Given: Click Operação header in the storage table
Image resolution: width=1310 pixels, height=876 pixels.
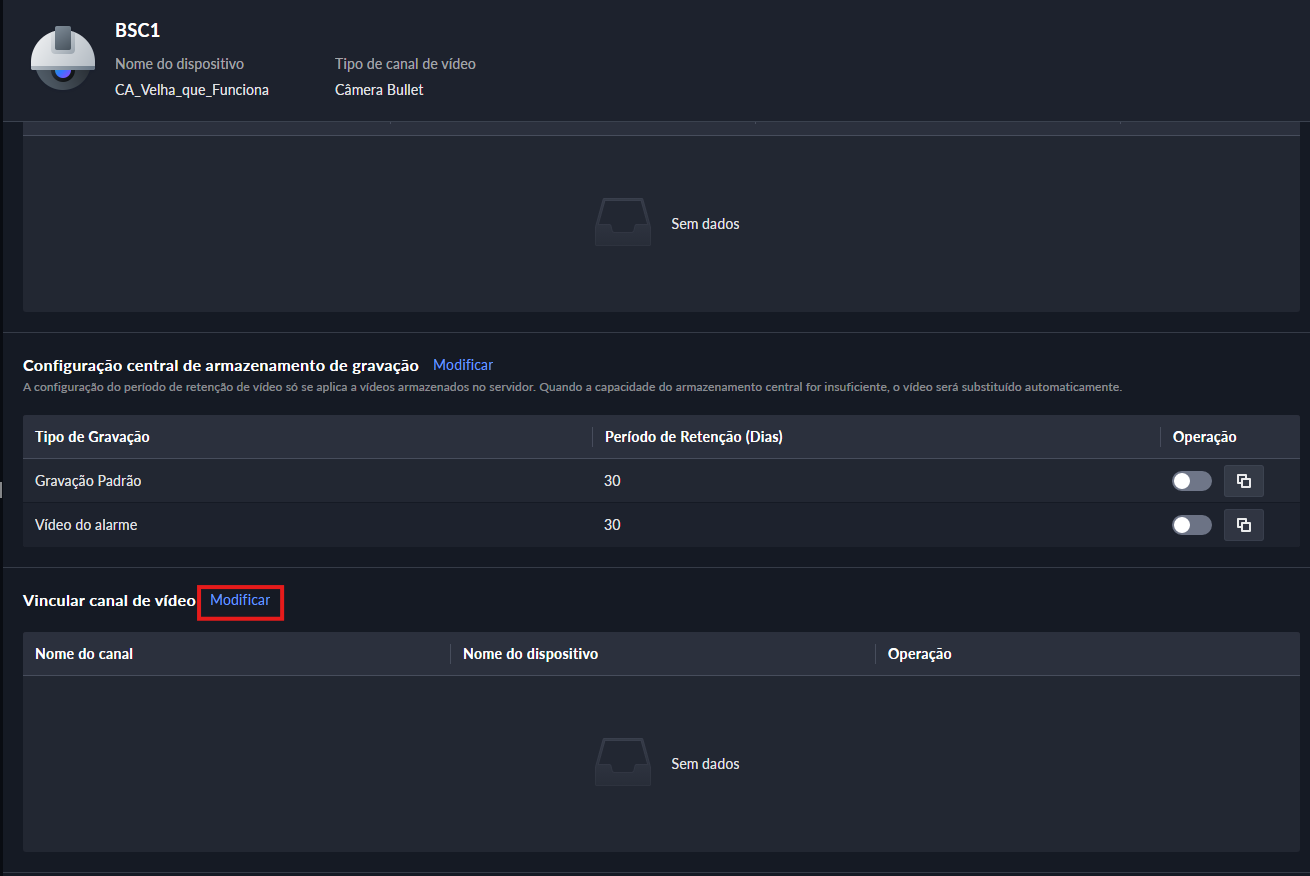Looking at the screenshot, I should tap(1204, 437).
